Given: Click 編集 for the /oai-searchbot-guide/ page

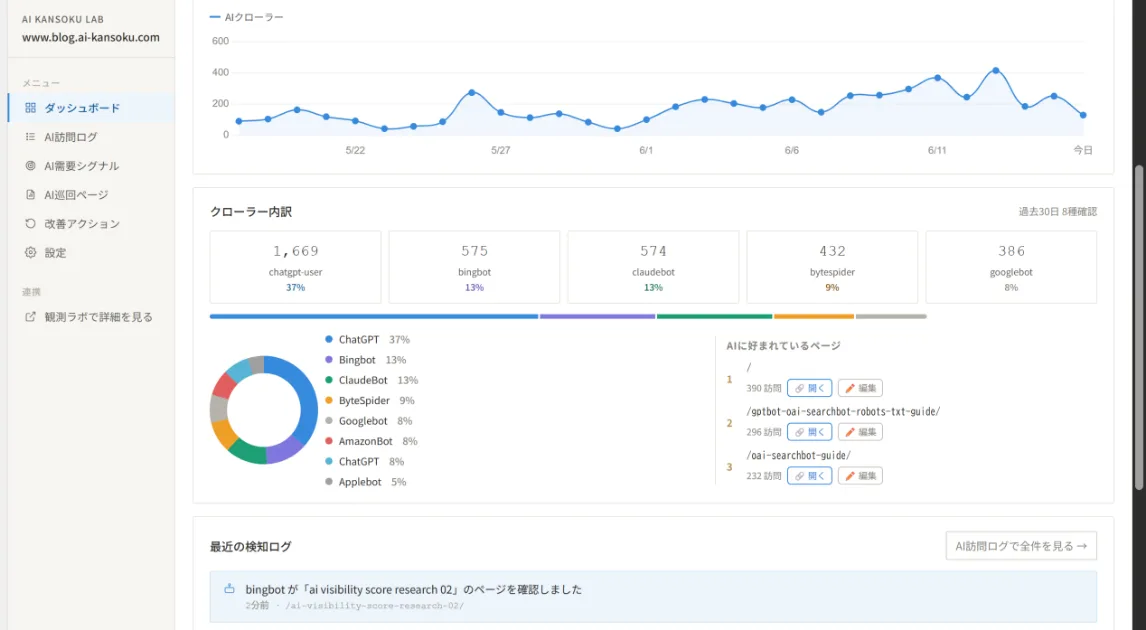Looking at the screenshot, I should [x=860, y=476].
